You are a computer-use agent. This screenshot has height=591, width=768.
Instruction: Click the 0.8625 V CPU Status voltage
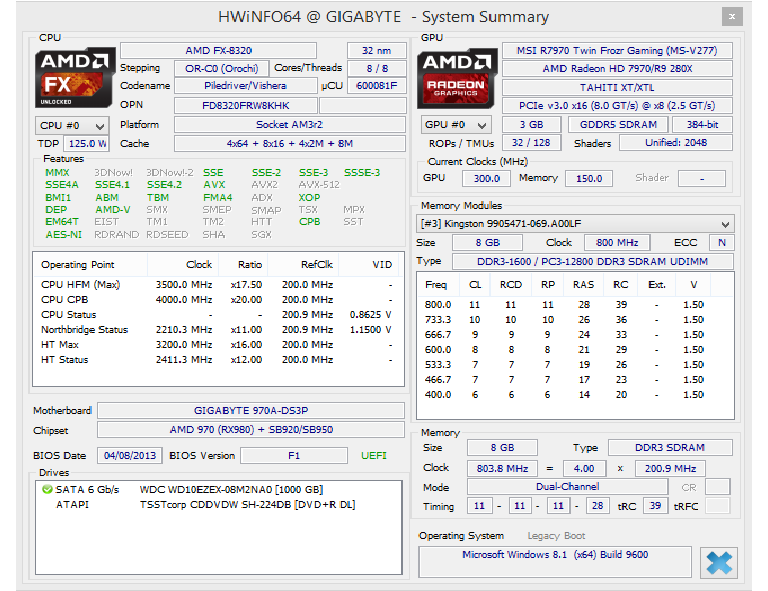(370, 314)
